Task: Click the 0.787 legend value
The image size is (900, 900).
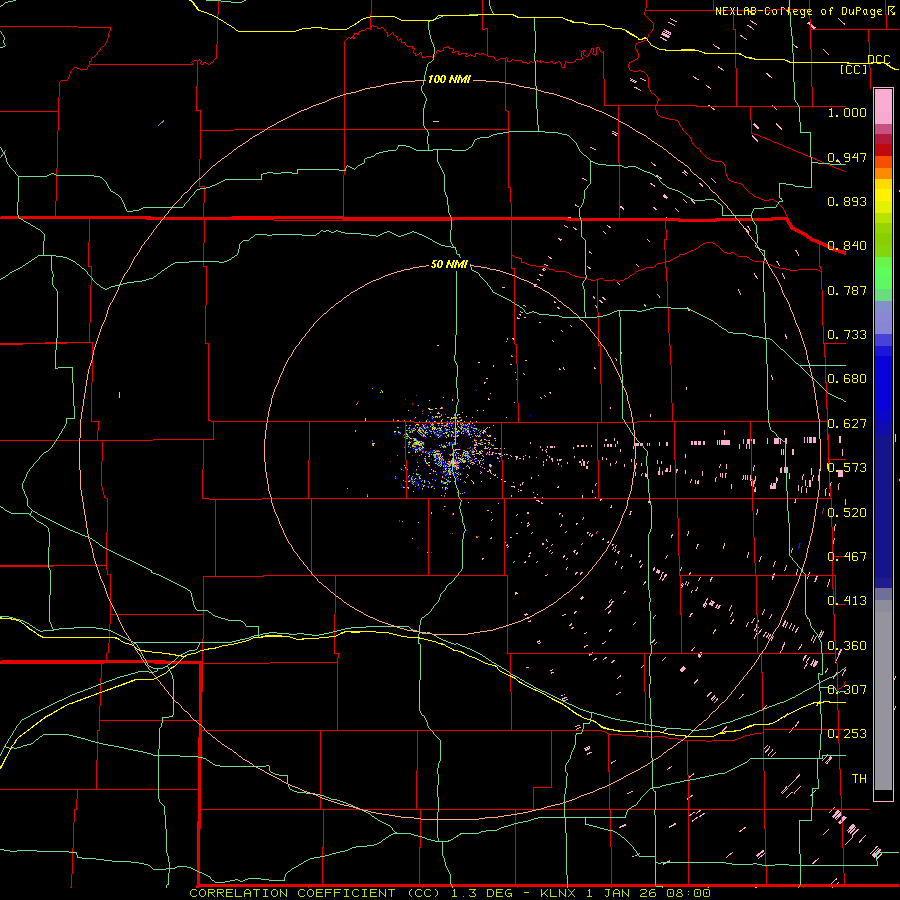Action: [847, 290]
